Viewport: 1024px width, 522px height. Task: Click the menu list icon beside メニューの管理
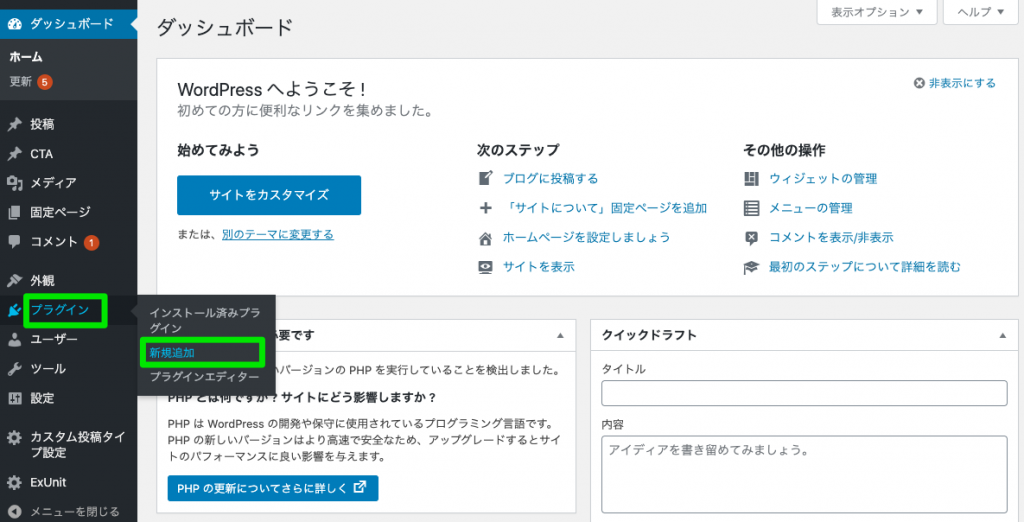point(752,208)
